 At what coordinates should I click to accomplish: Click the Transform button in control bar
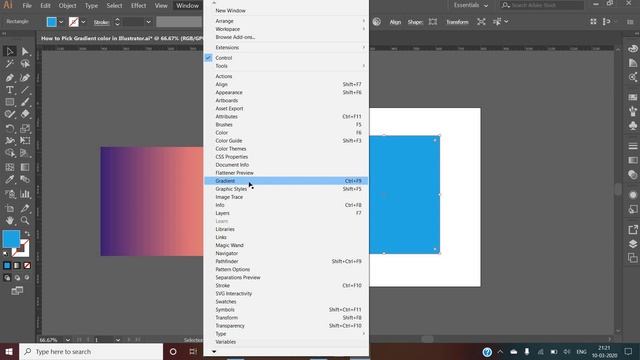457,22
